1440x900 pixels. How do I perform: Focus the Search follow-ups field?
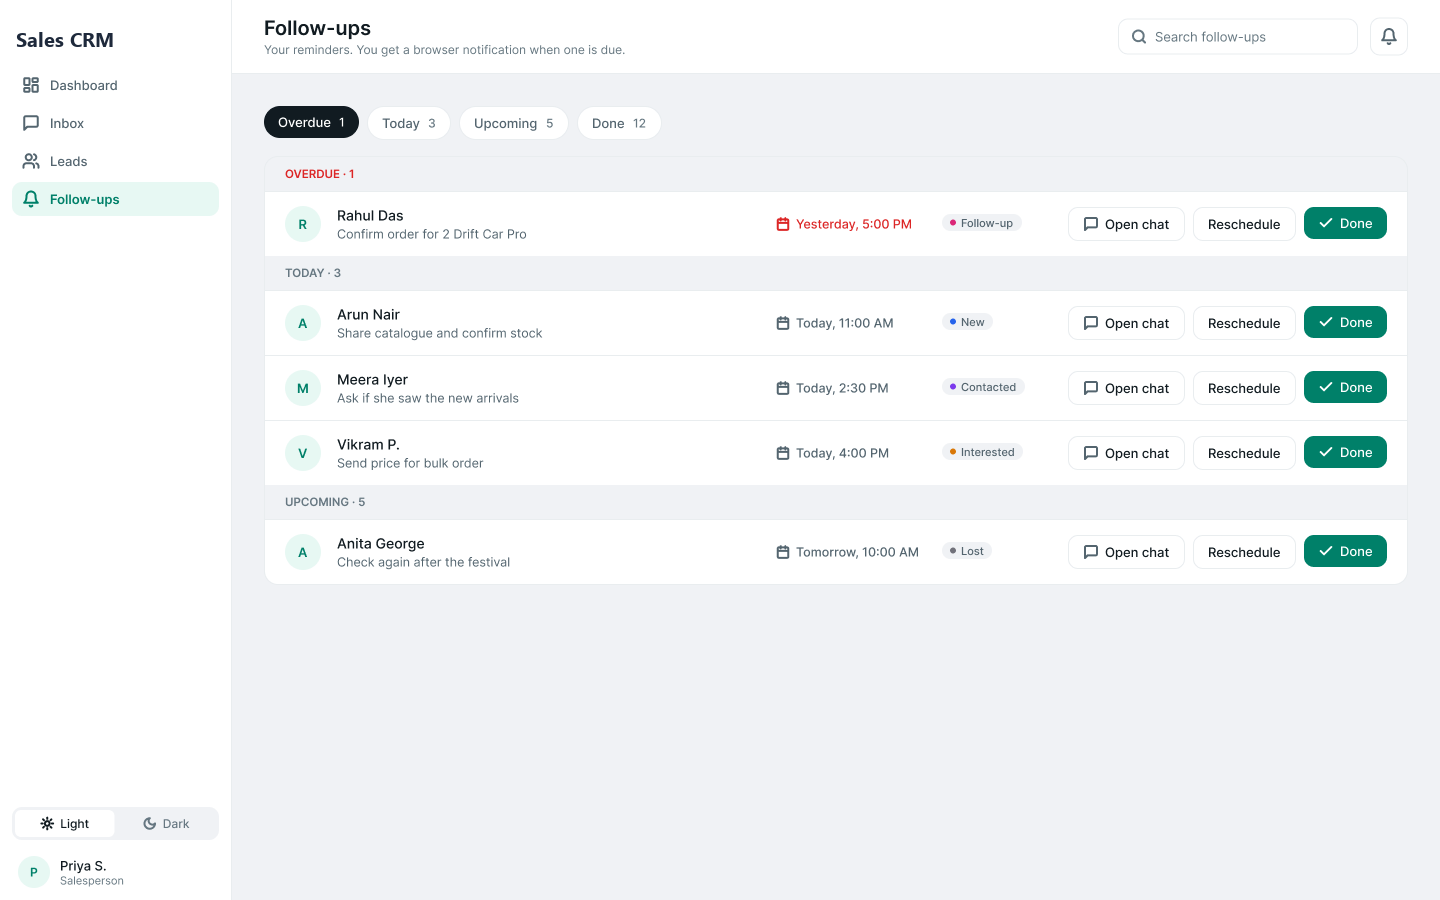coord(1238,37)
